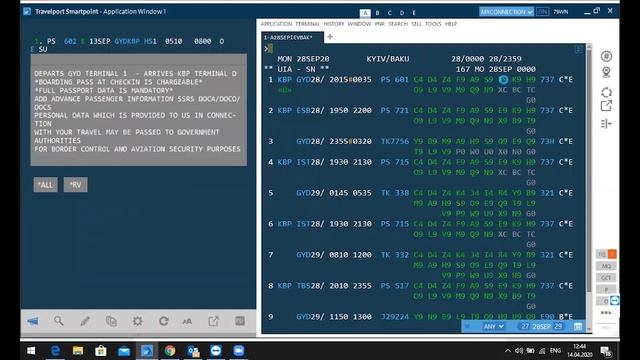Toggle the ON connection switch

click(542, 12)
